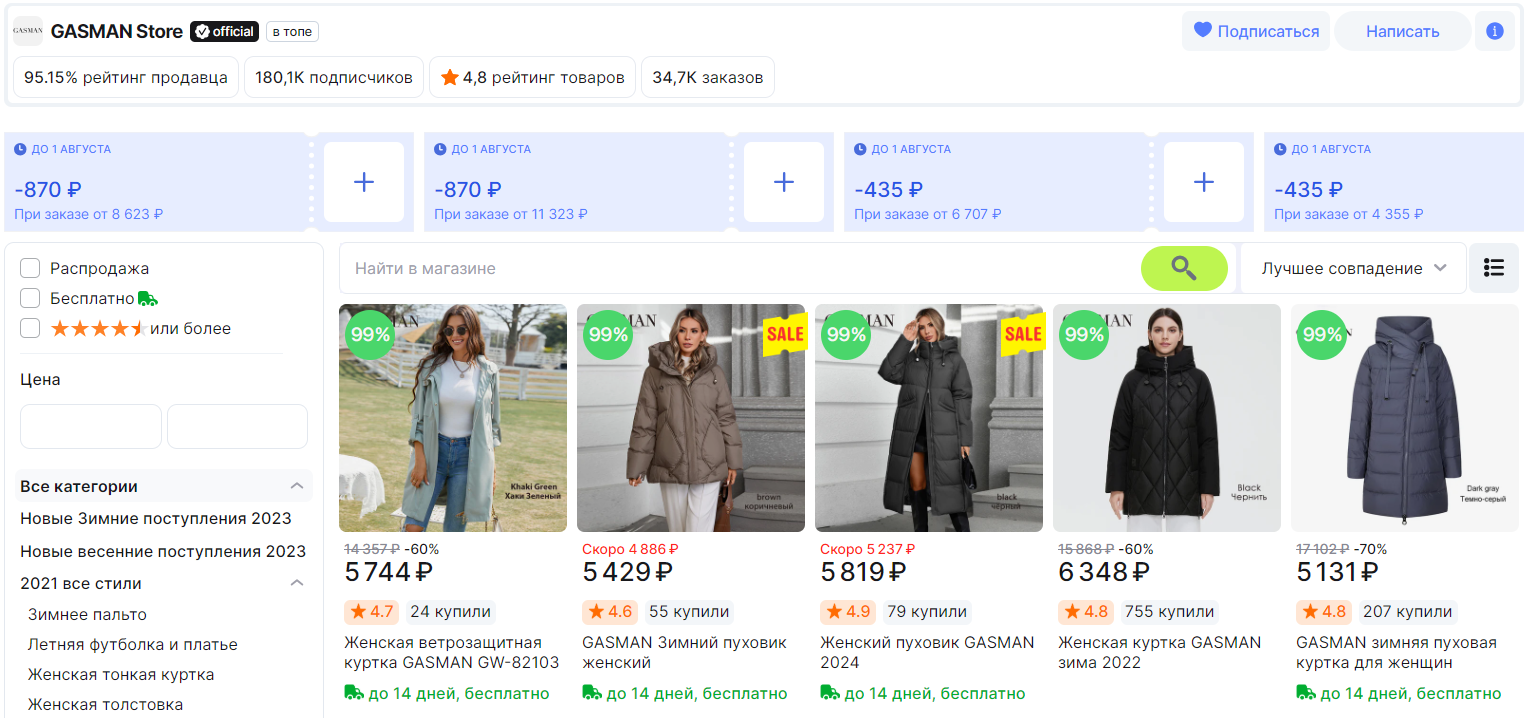Viewport: 1535px width, 718px height.
Task: Collapse the 2021 все стили subcategory
Action: point(297,583)
